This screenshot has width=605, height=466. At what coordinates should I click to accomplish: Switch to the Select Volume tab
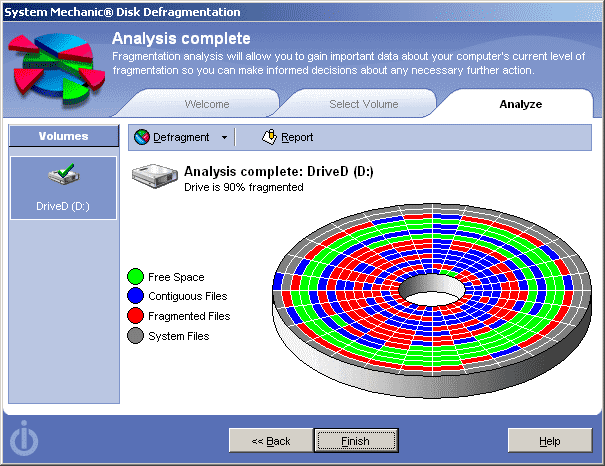[363, 104]
